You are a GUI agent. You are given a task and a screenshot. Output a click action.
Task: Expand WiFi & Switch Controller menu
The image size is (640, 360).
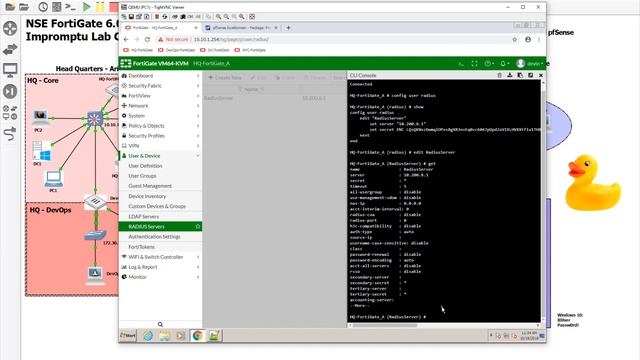pyautogui.click(x=160, y=257)
